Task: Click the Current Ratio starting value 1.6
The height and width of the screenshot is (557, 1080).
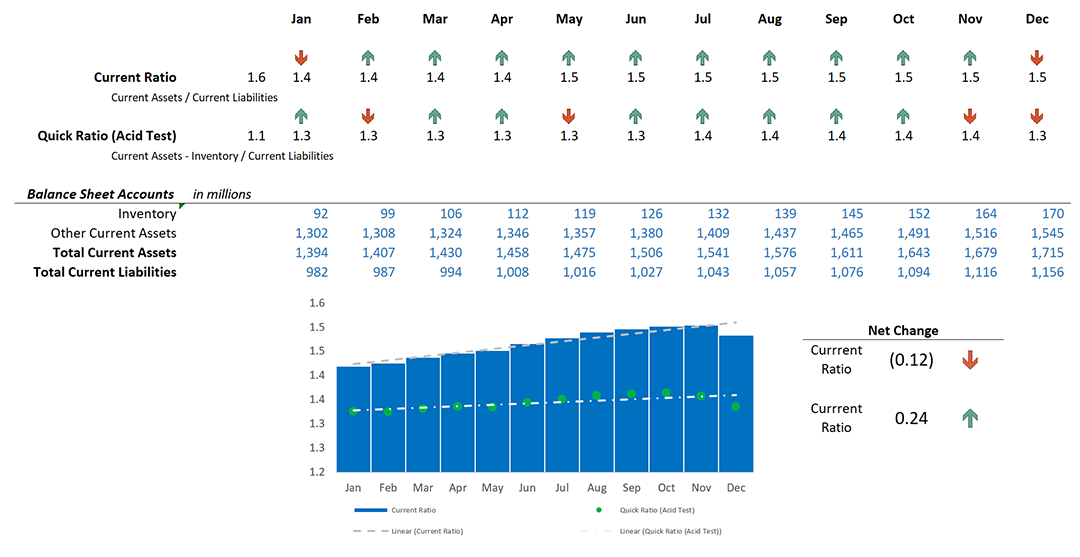Action: [256, 77]
